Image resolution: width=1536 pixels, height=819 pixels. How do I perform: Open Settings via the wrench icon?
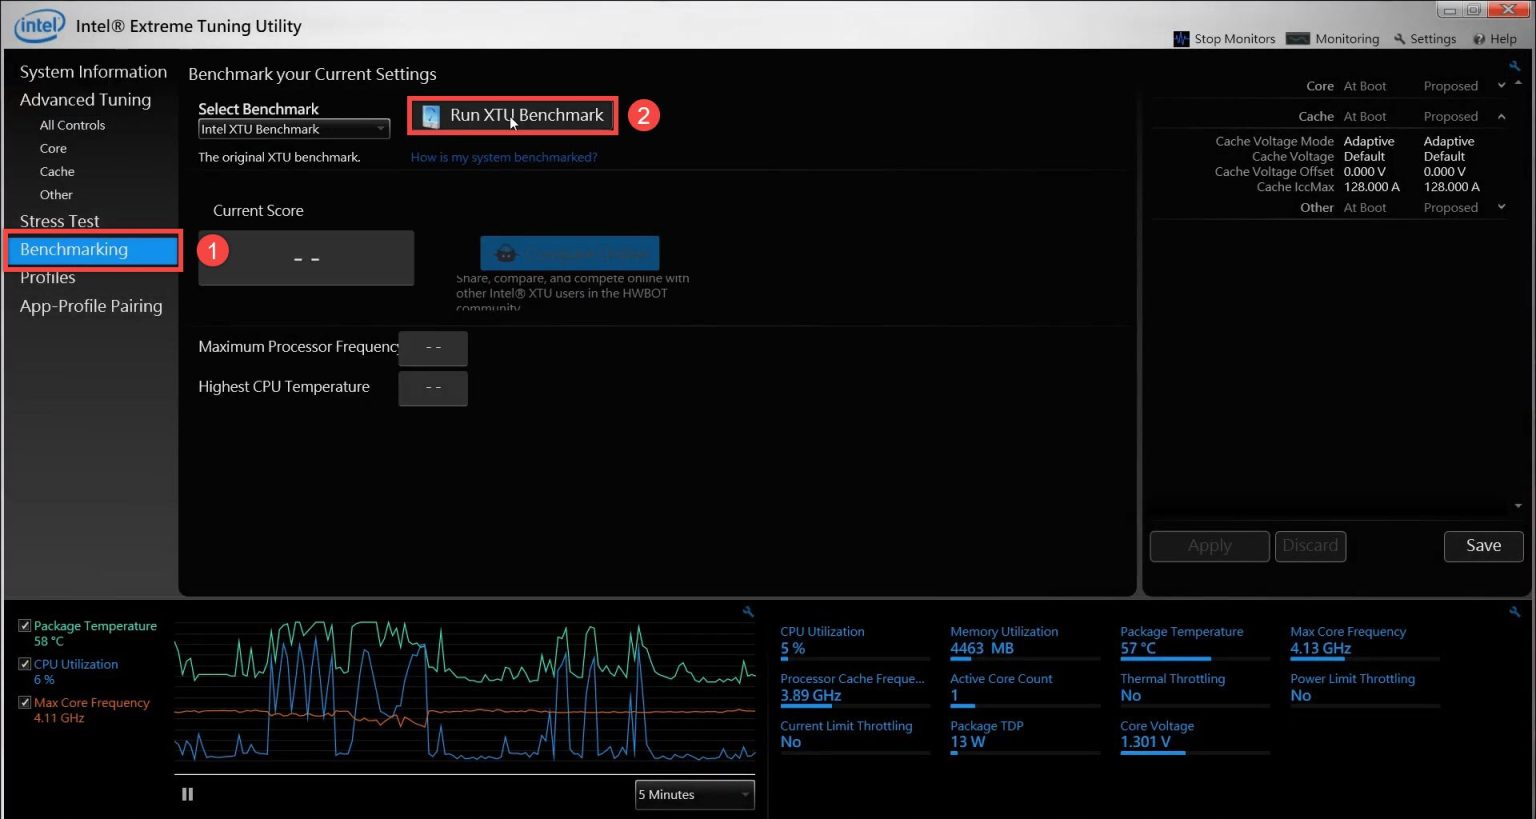click(1402, 38)
